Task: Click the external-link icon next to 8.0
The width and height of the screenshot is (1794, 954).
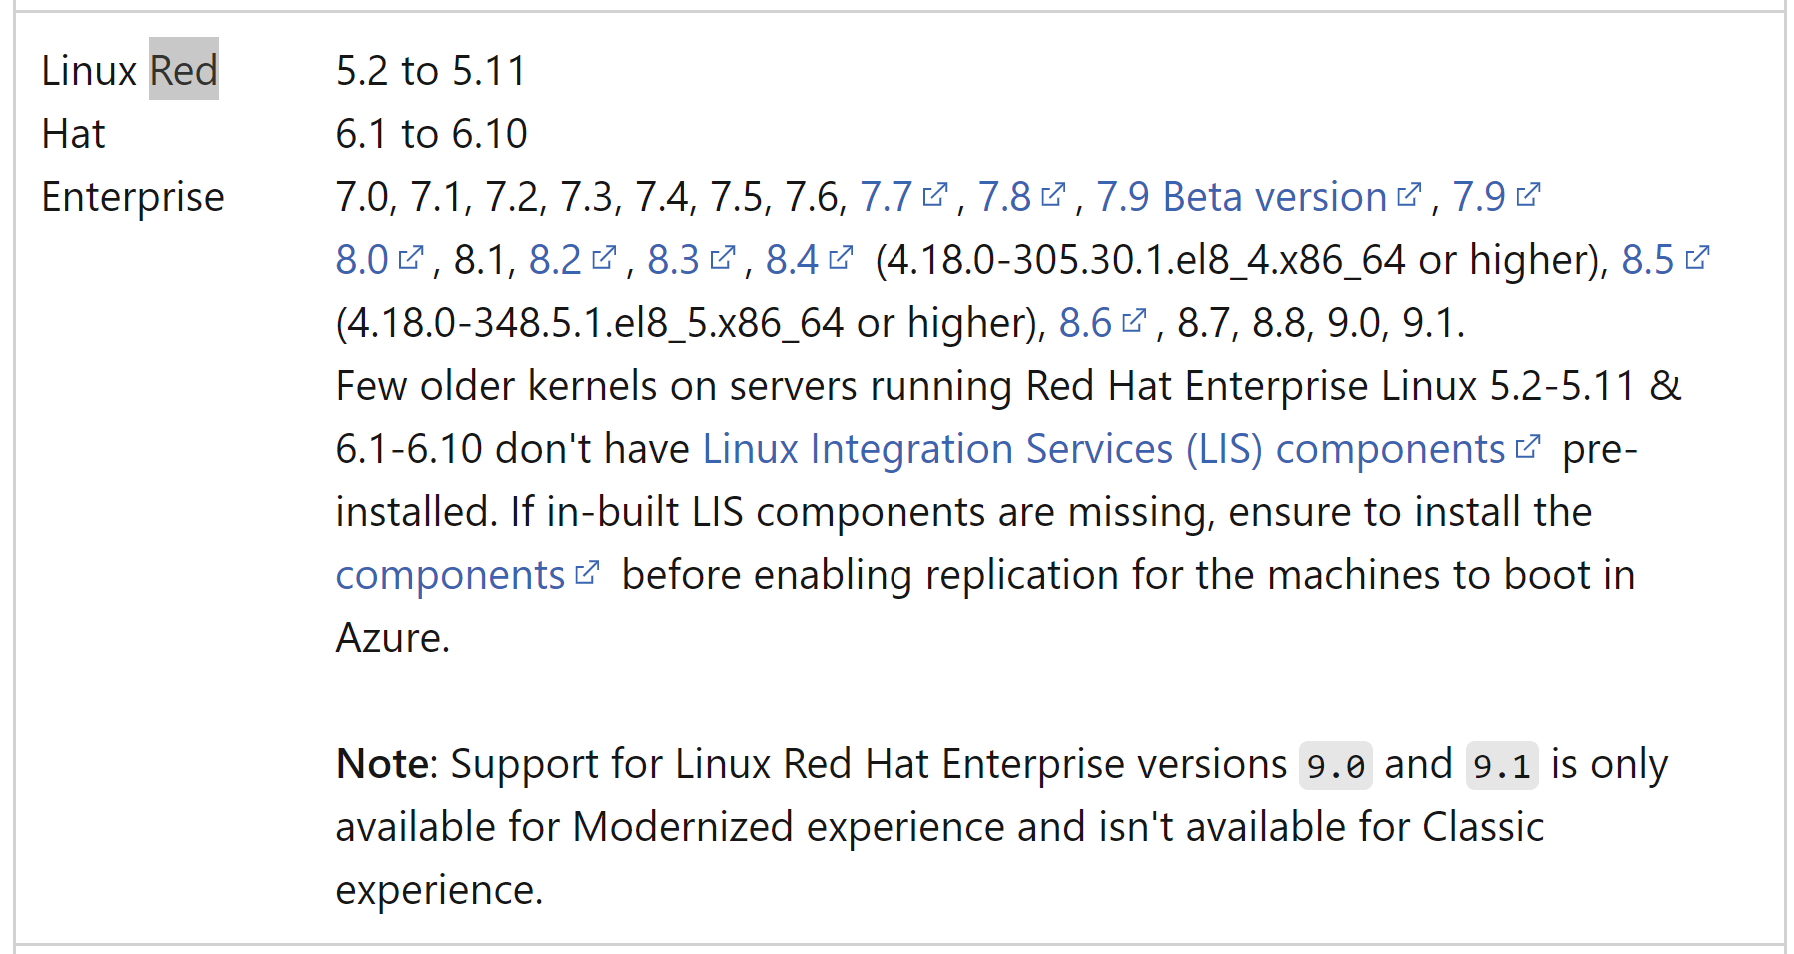Action: [x=411, y=257]
